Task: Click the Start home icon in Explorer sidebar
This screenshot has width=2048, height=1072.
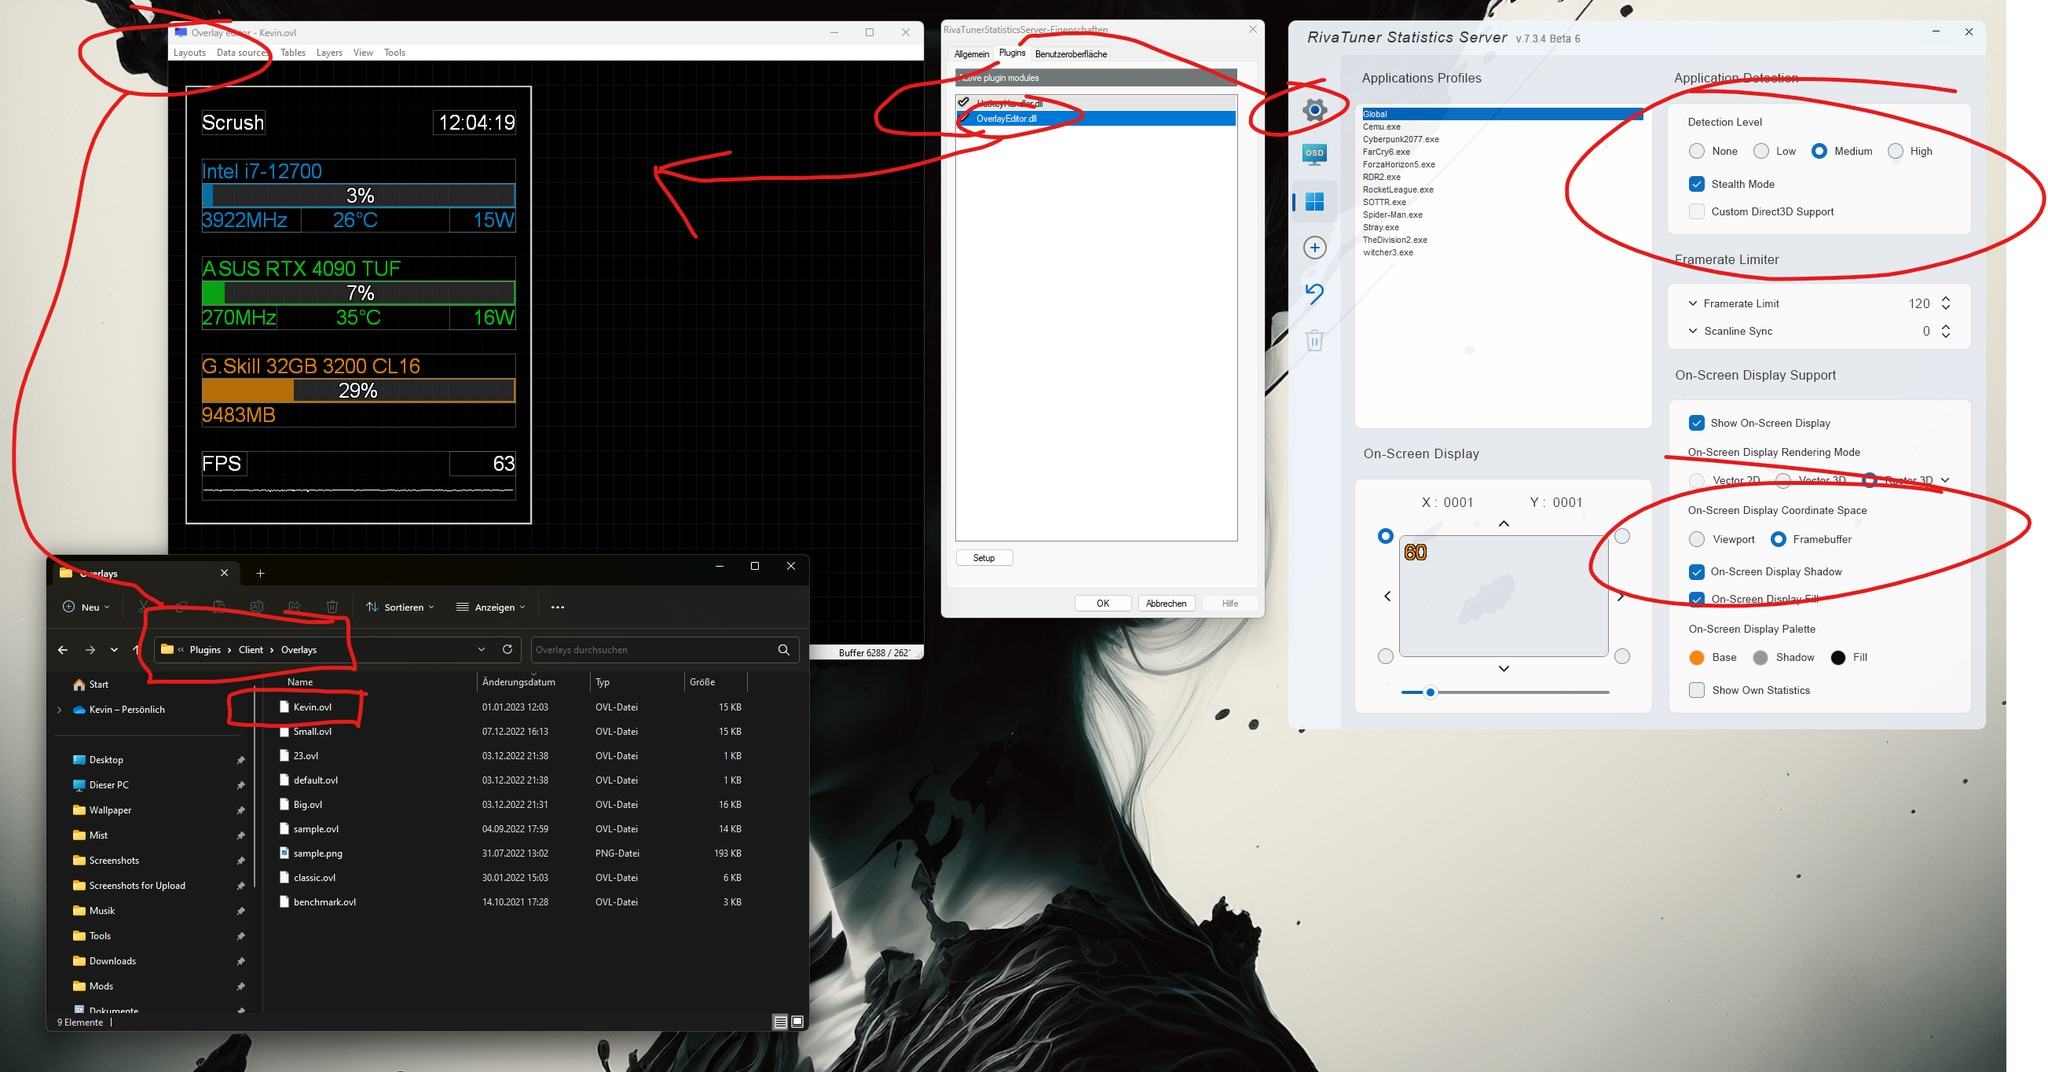Action: pos(79,685)
